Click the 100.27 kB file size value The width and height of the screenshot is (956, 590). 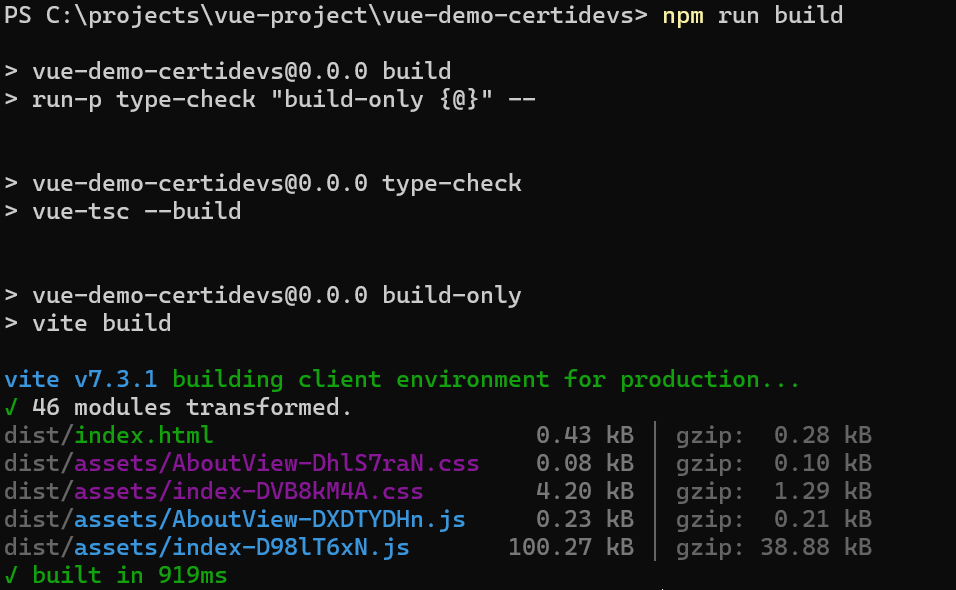click(570, 548)
